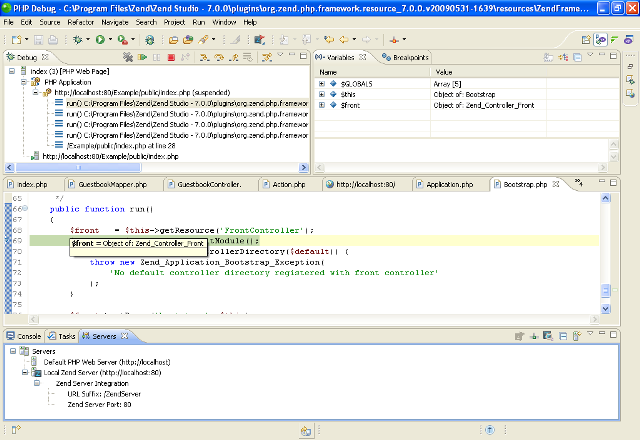This screenshot has width=640, height=440.
Task: Click the Run External Tools icon
Action: (122, 40)
